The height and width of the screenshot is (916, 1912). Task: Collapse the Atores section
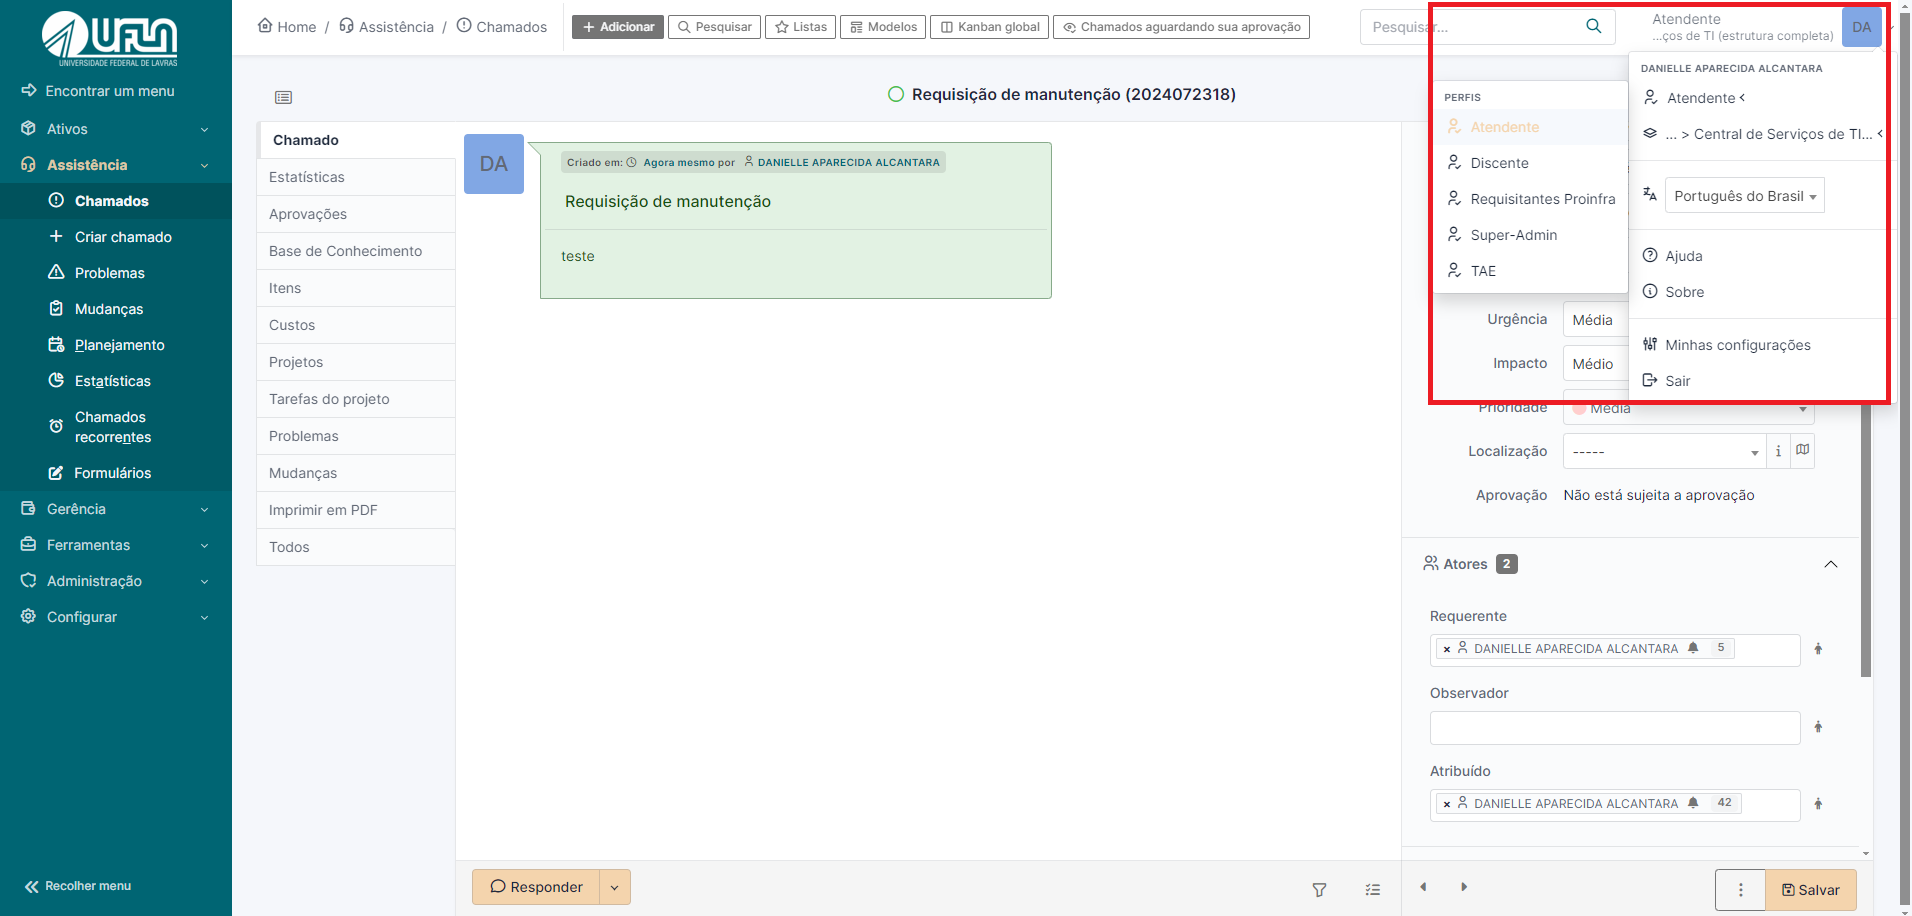click(x=1831, y=564)
